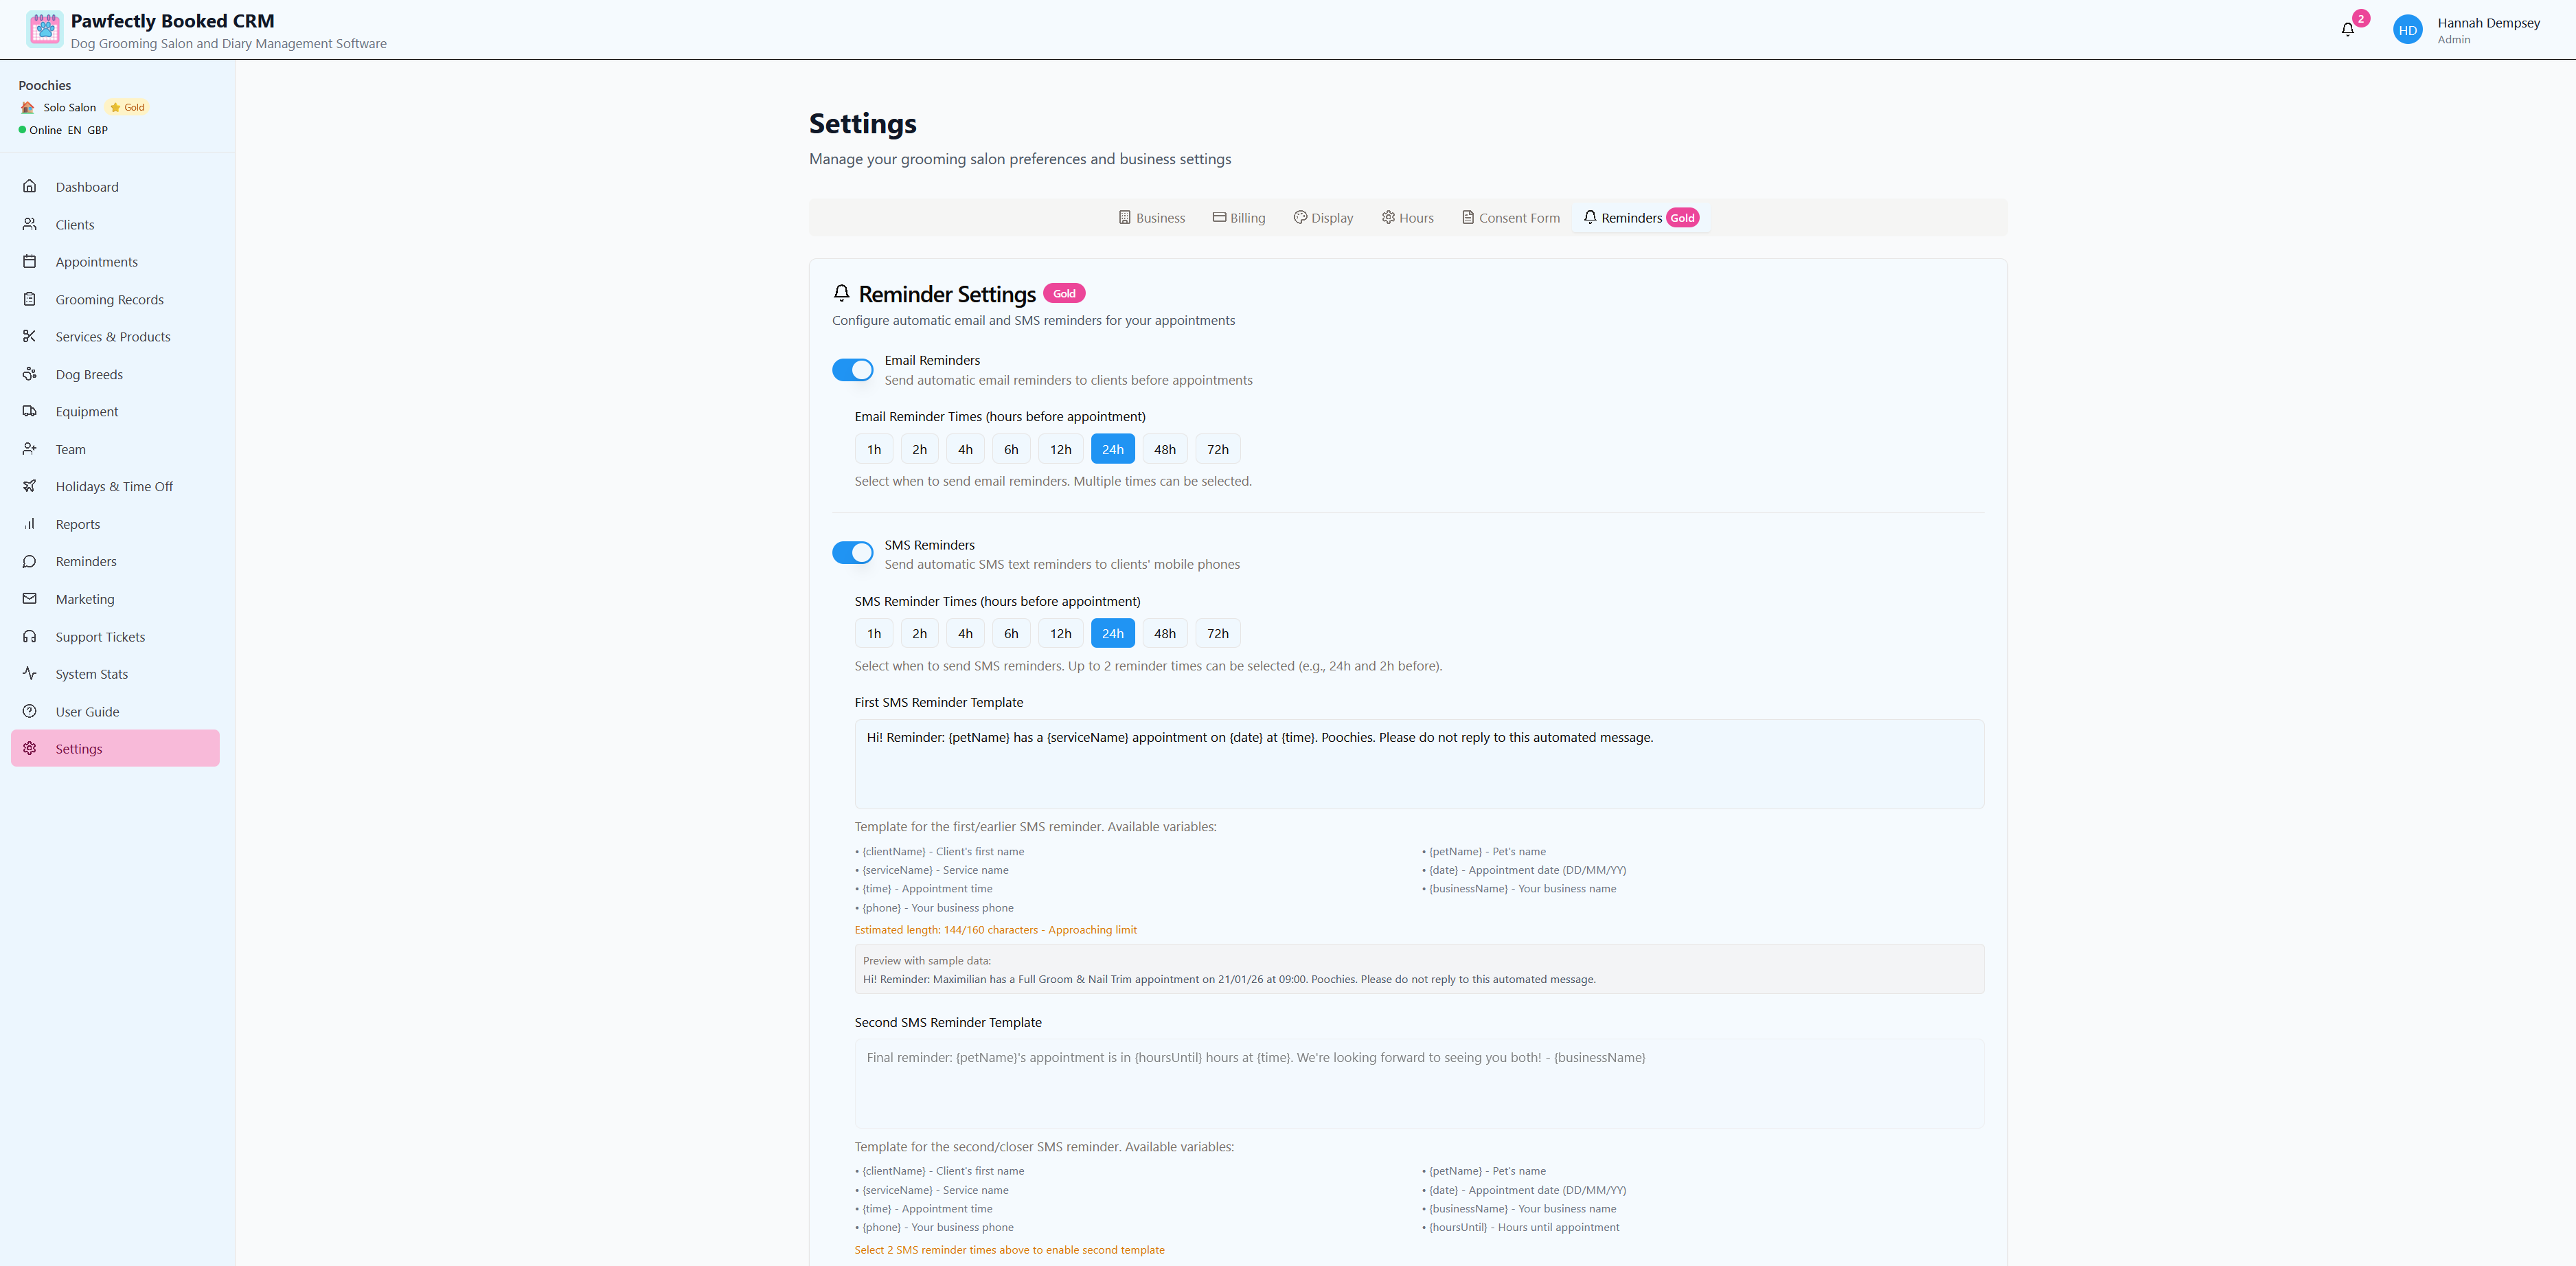Open Dashboard via its home icon
The image size is (2576, 1266).
point(30,186)
